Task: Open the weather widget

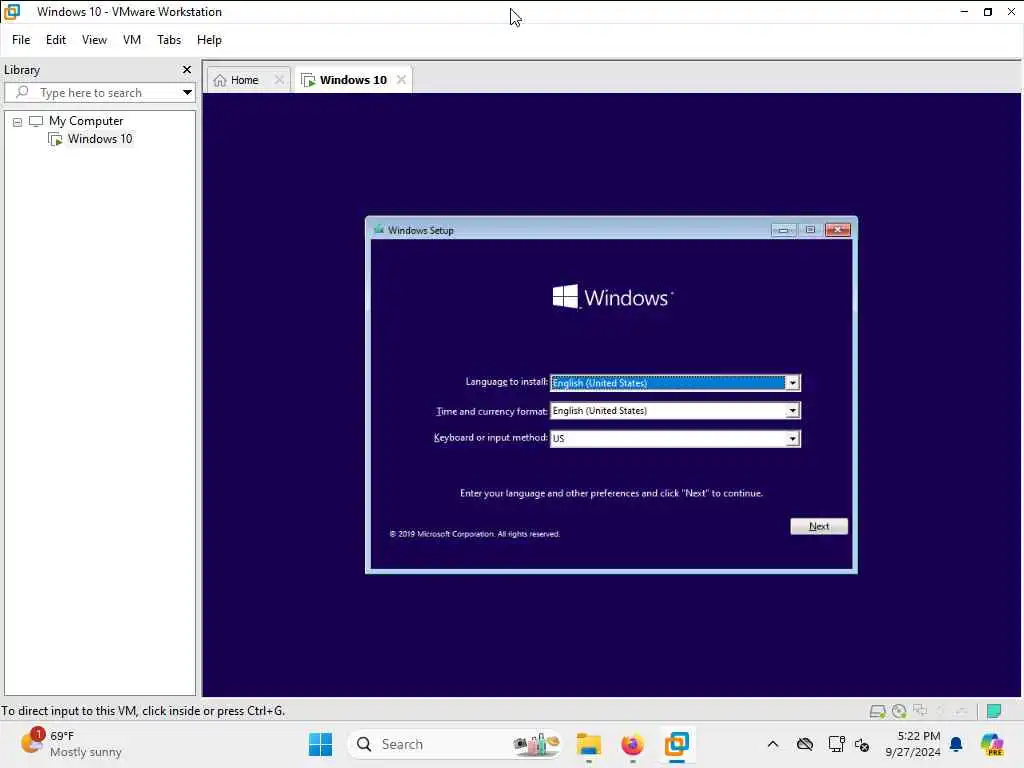Action: pyautogui.click(x=72, y=744)
